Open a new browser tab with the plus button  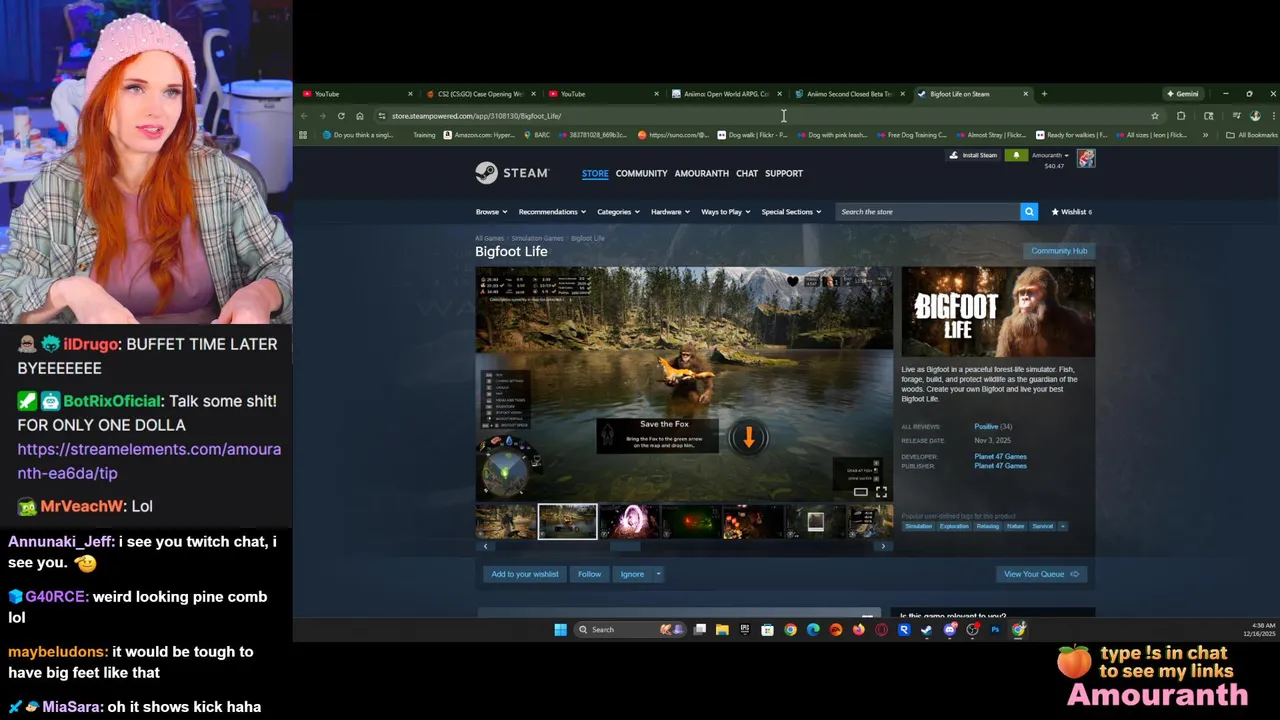(1044, 94)
